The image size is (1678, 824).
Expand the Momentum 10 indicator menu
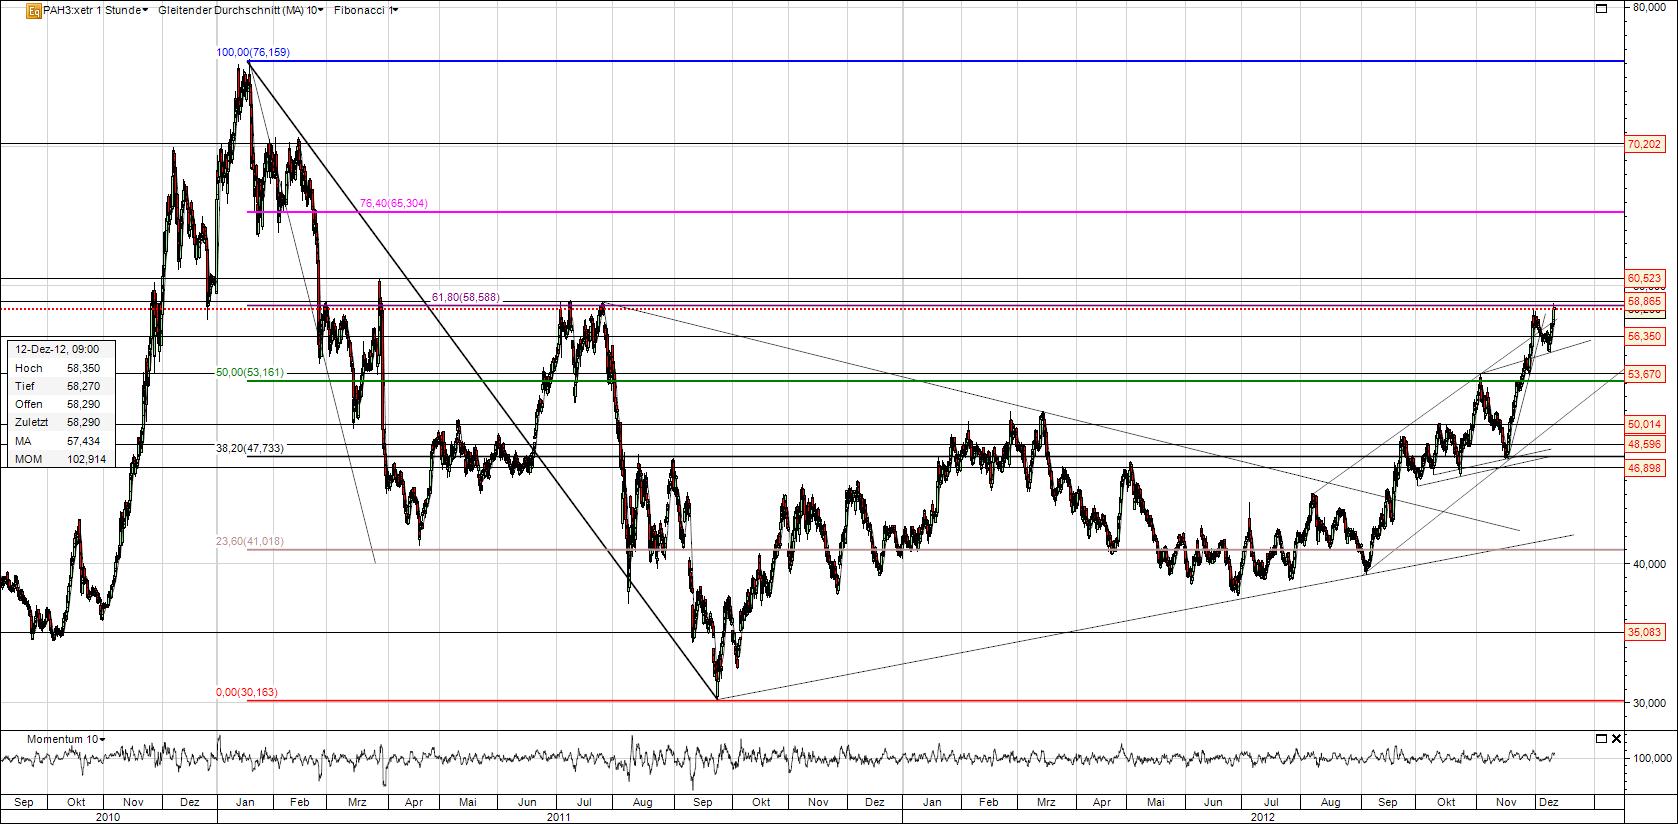66,739
